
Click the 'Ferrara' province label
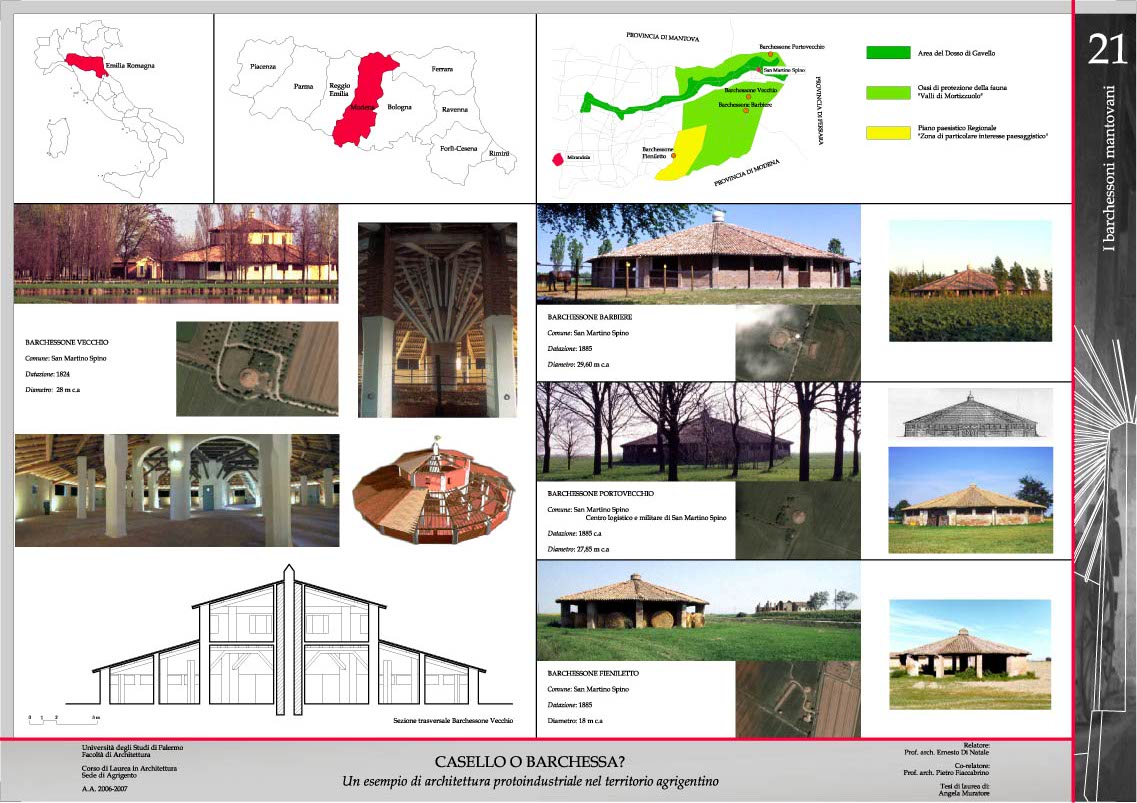coord(442,69)
